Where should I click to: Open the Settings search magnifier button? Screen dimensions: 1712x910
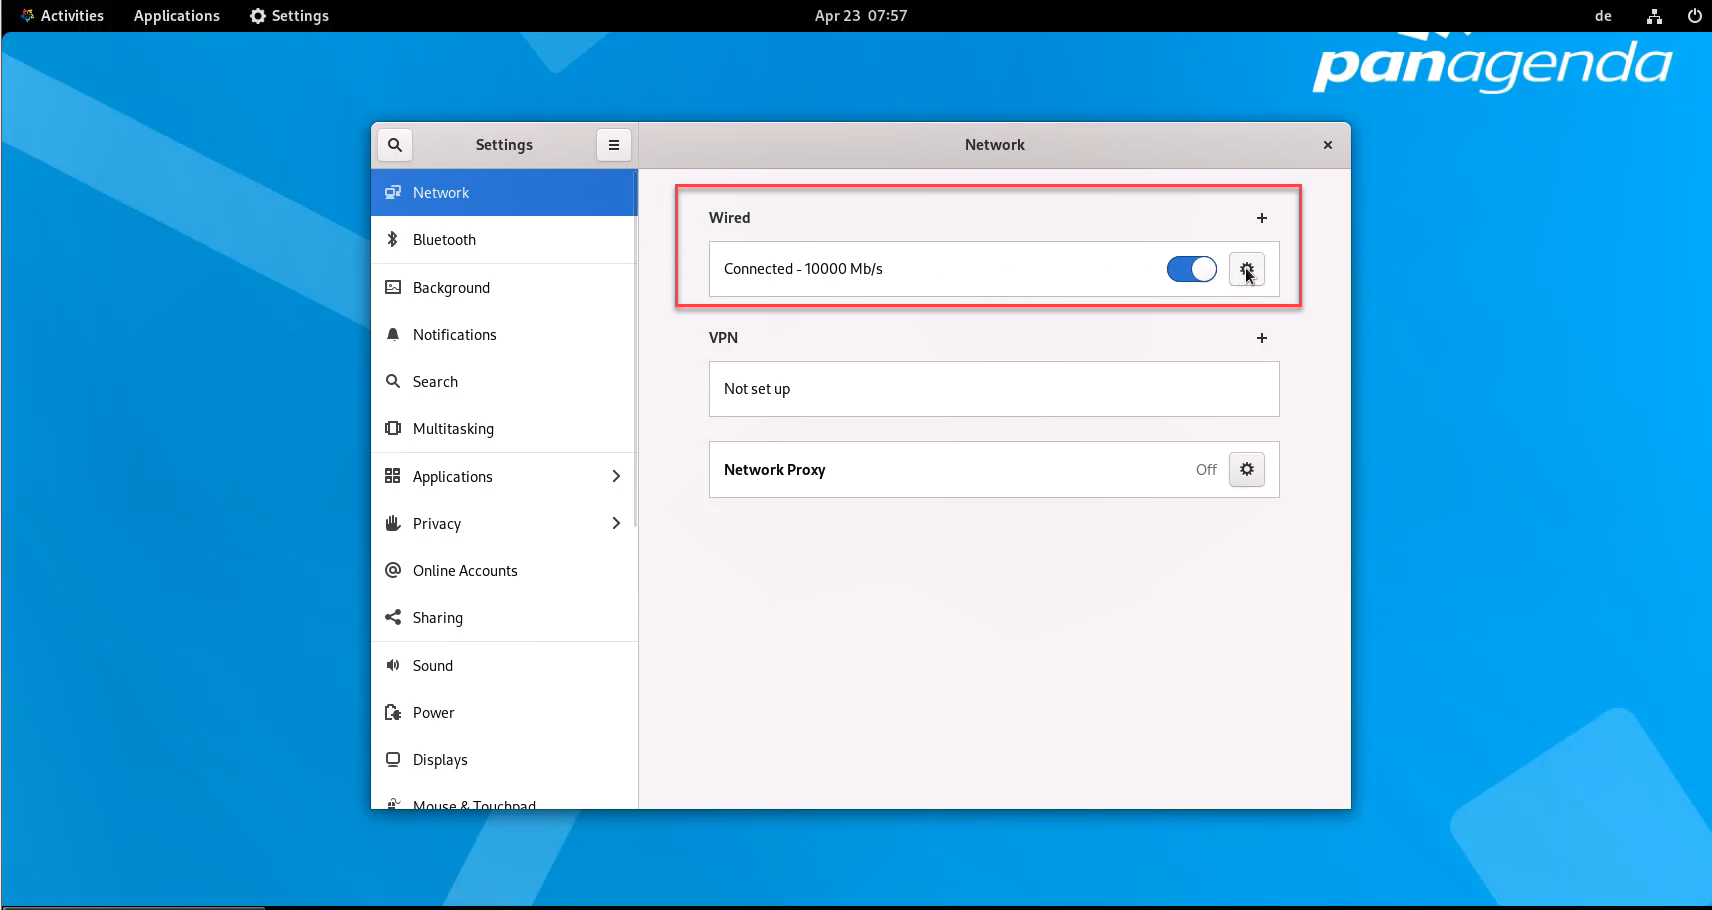395,145
